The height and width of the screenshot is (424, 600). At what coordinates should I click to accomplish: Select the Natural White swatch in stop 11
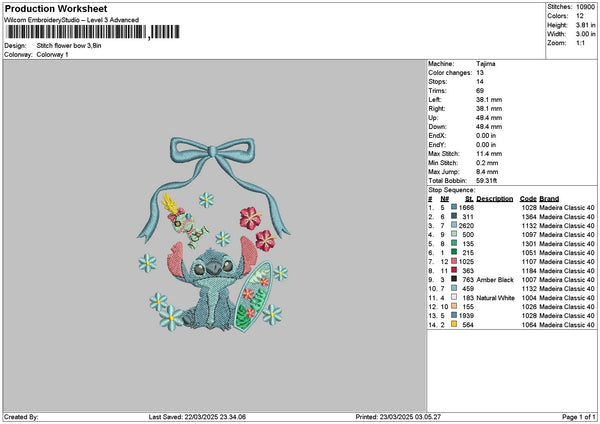pyautogui.click(x=454, y=297)
